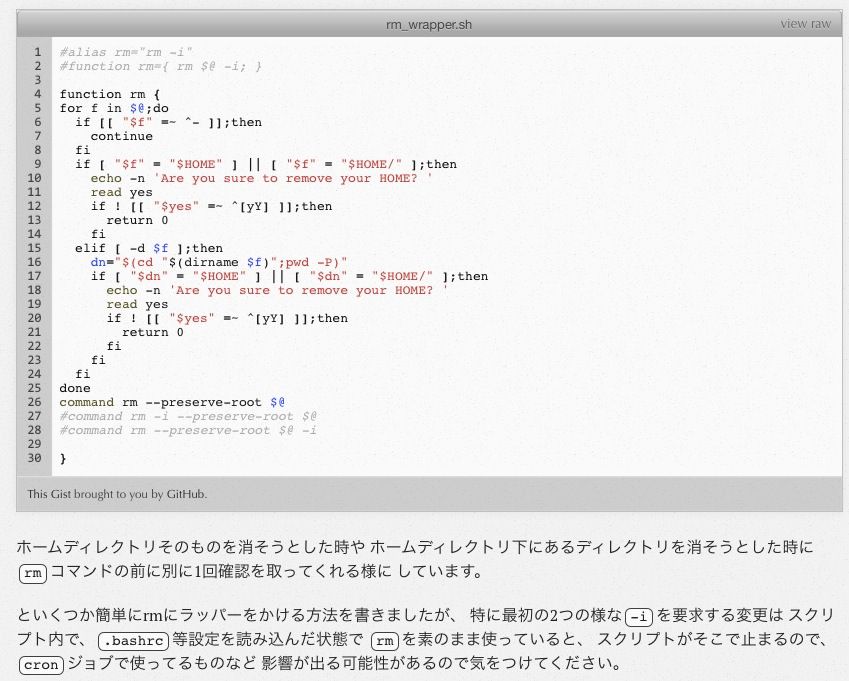Viewport: 849px width, 681px height.
Task: Click line number 15 in the gist
Action: click(34, 248)
